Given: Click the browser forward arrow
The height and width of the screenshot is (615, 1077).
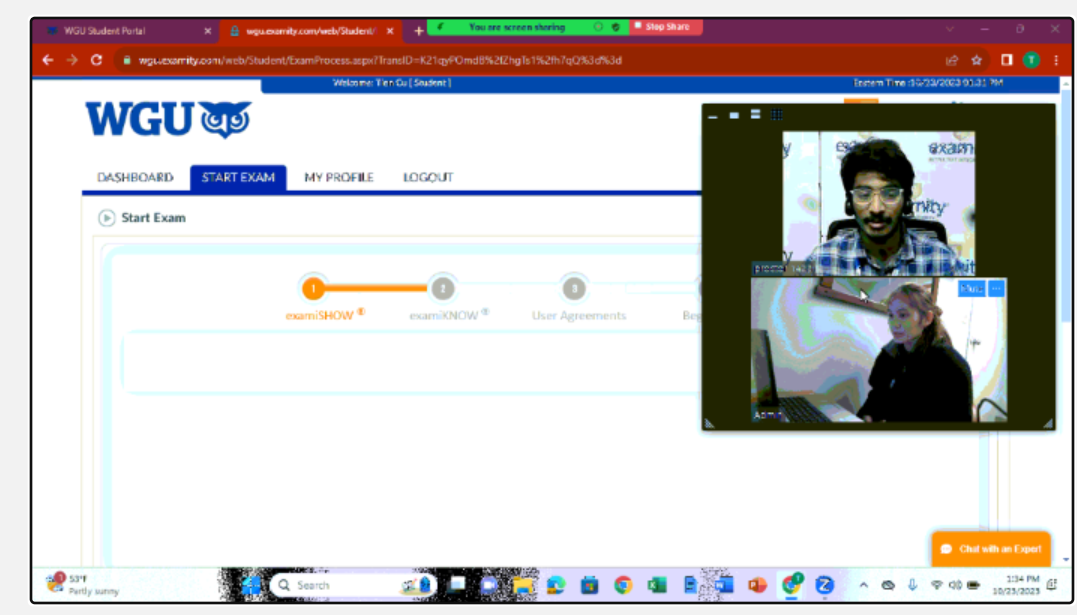Looking at the screenshot, I should pyautogui.click(x=72, y=60).
